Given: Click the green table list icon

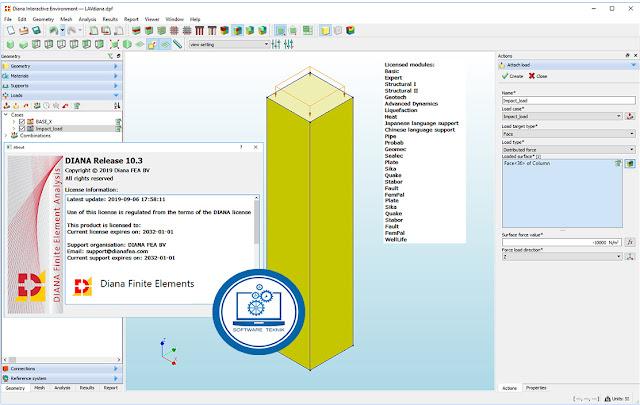Looking at the screenshot, I should click(307, 30).
